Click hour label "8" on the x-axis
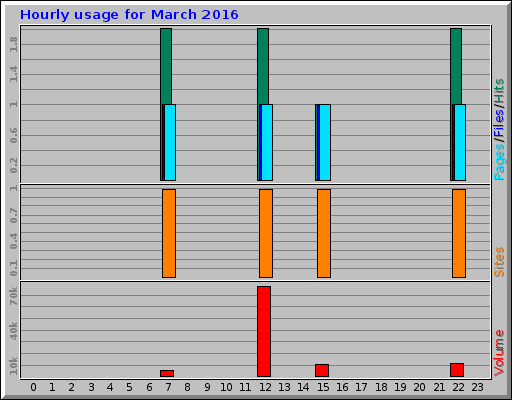 pos(188,387)
